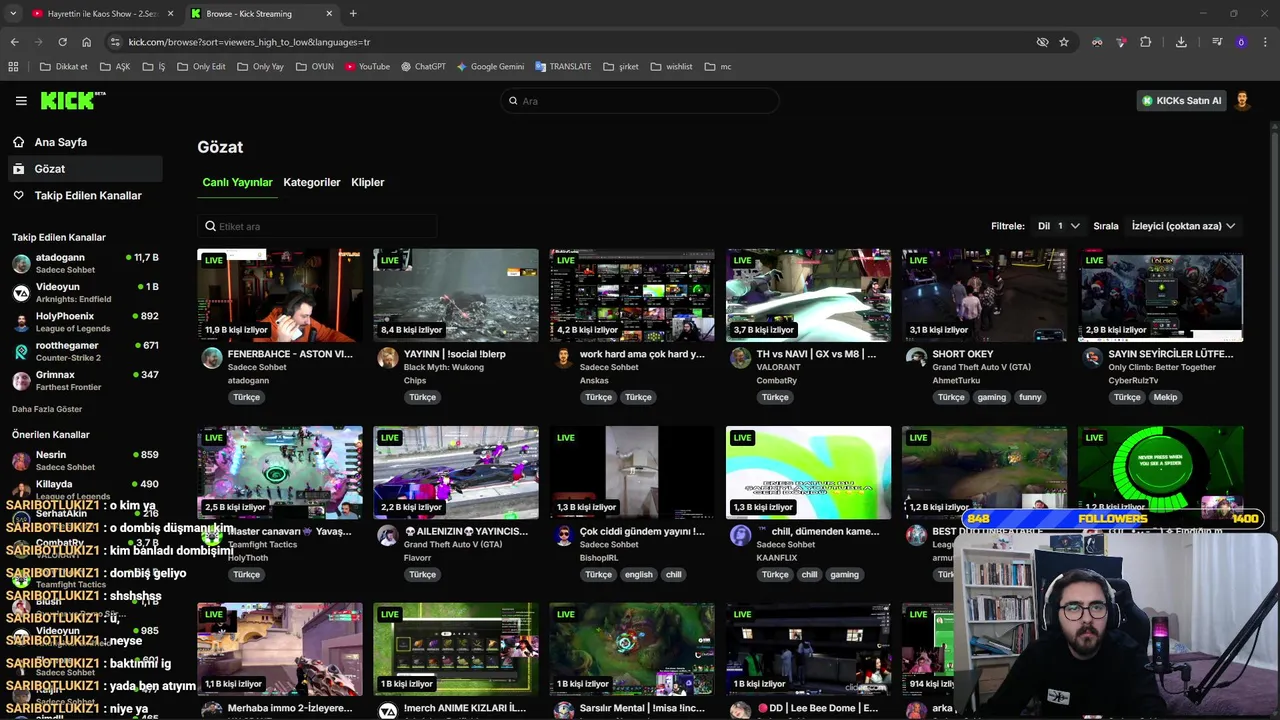Open the TRANSLATE bookmark
Screen dimensions: 1280x720
click(x=563, y=67)
